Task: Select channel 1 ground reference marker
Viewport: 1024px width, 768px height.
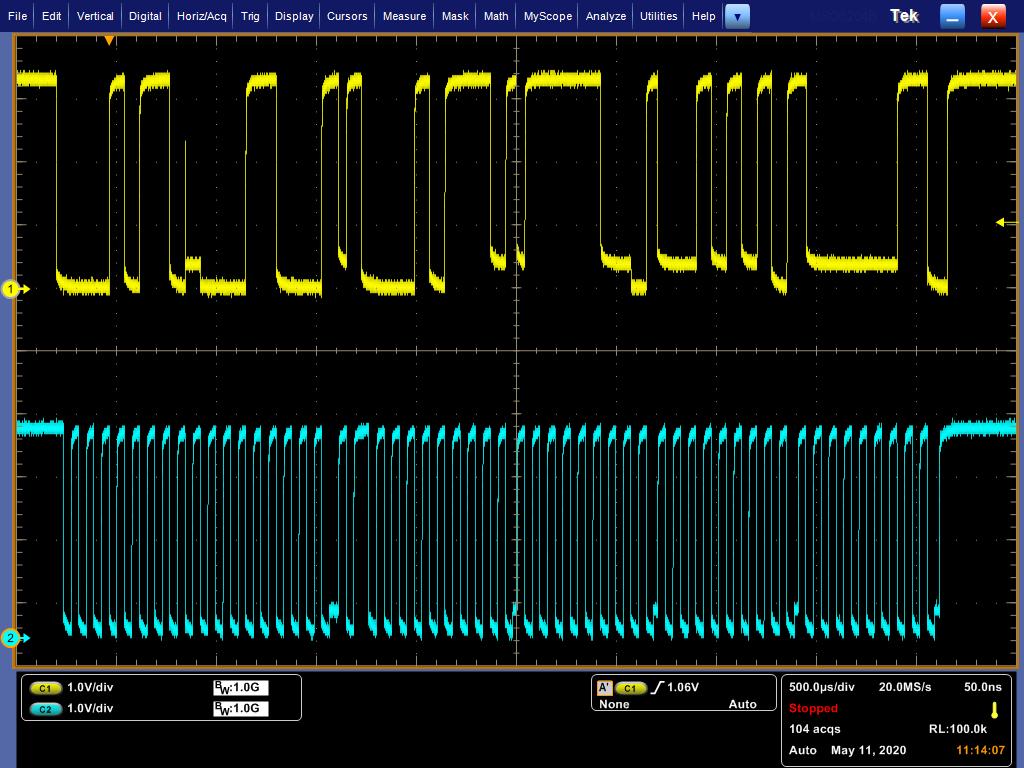Action: pos(14,289)
